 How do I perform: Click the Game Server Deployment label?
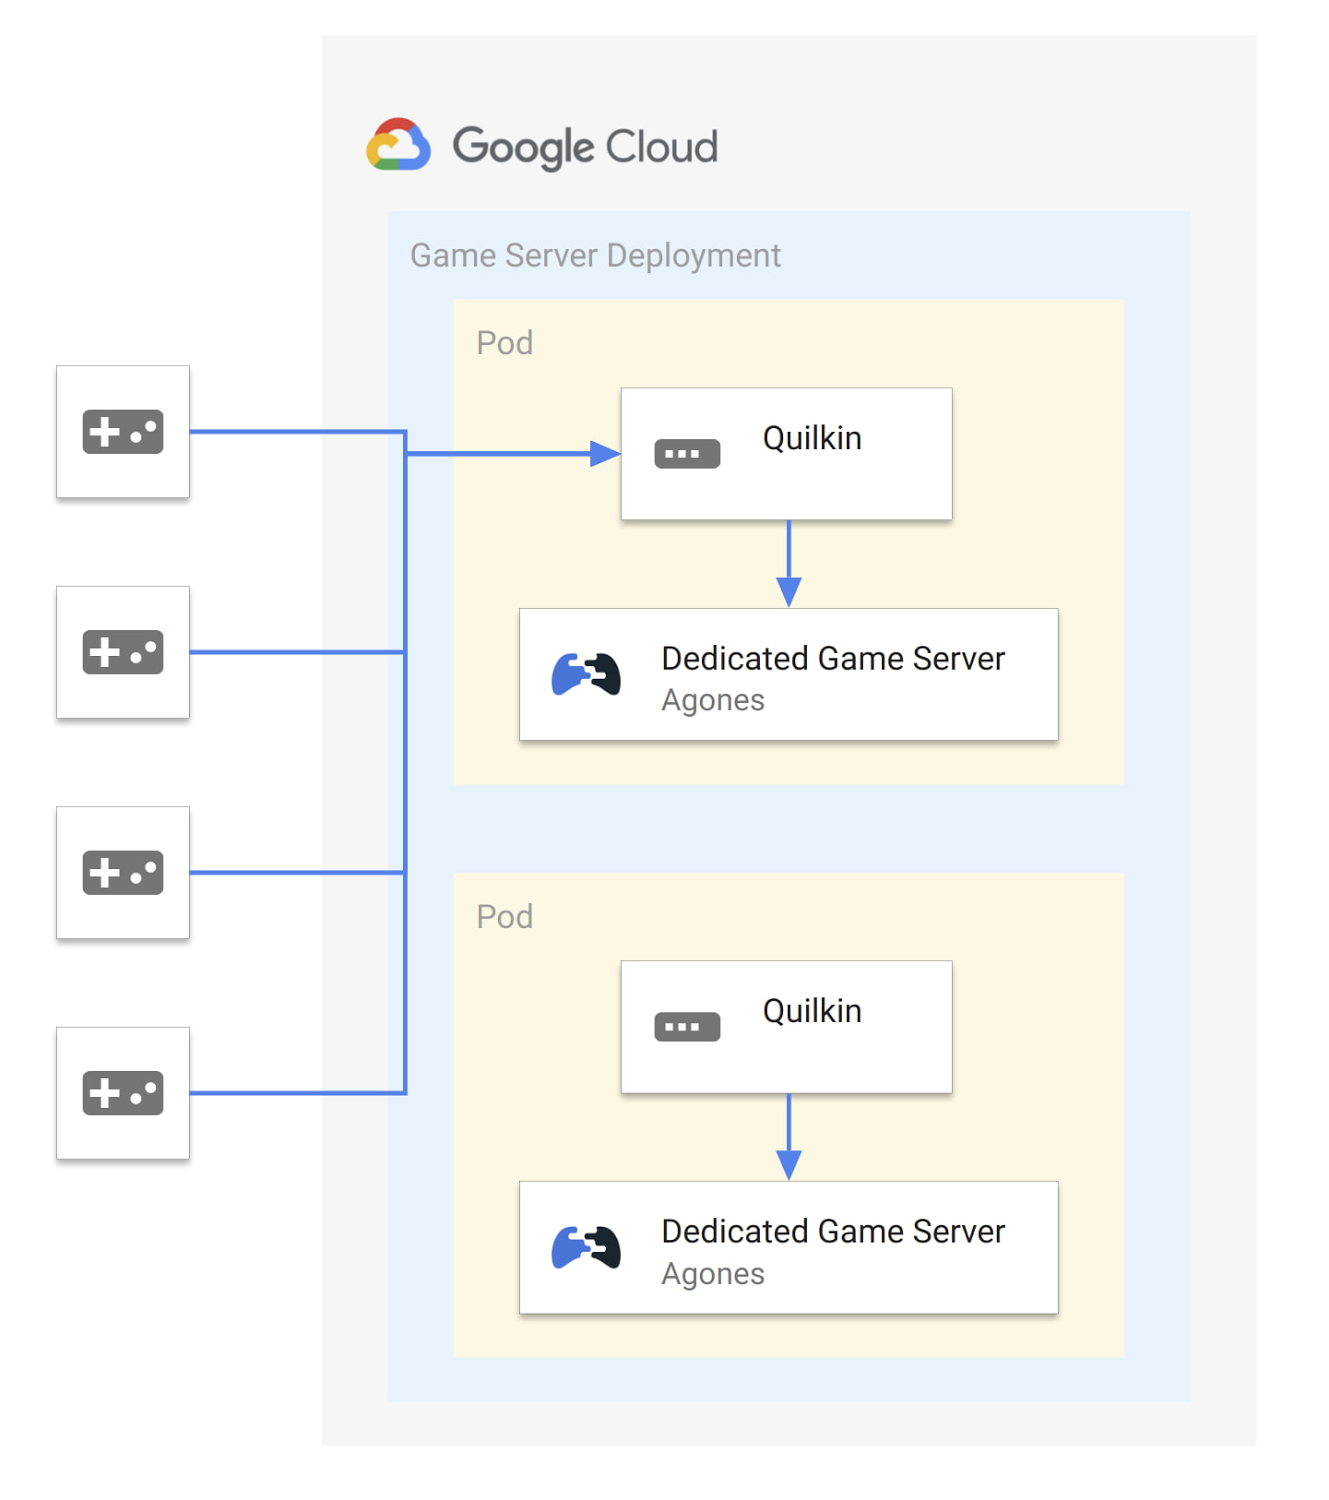[x=595, y=256]
